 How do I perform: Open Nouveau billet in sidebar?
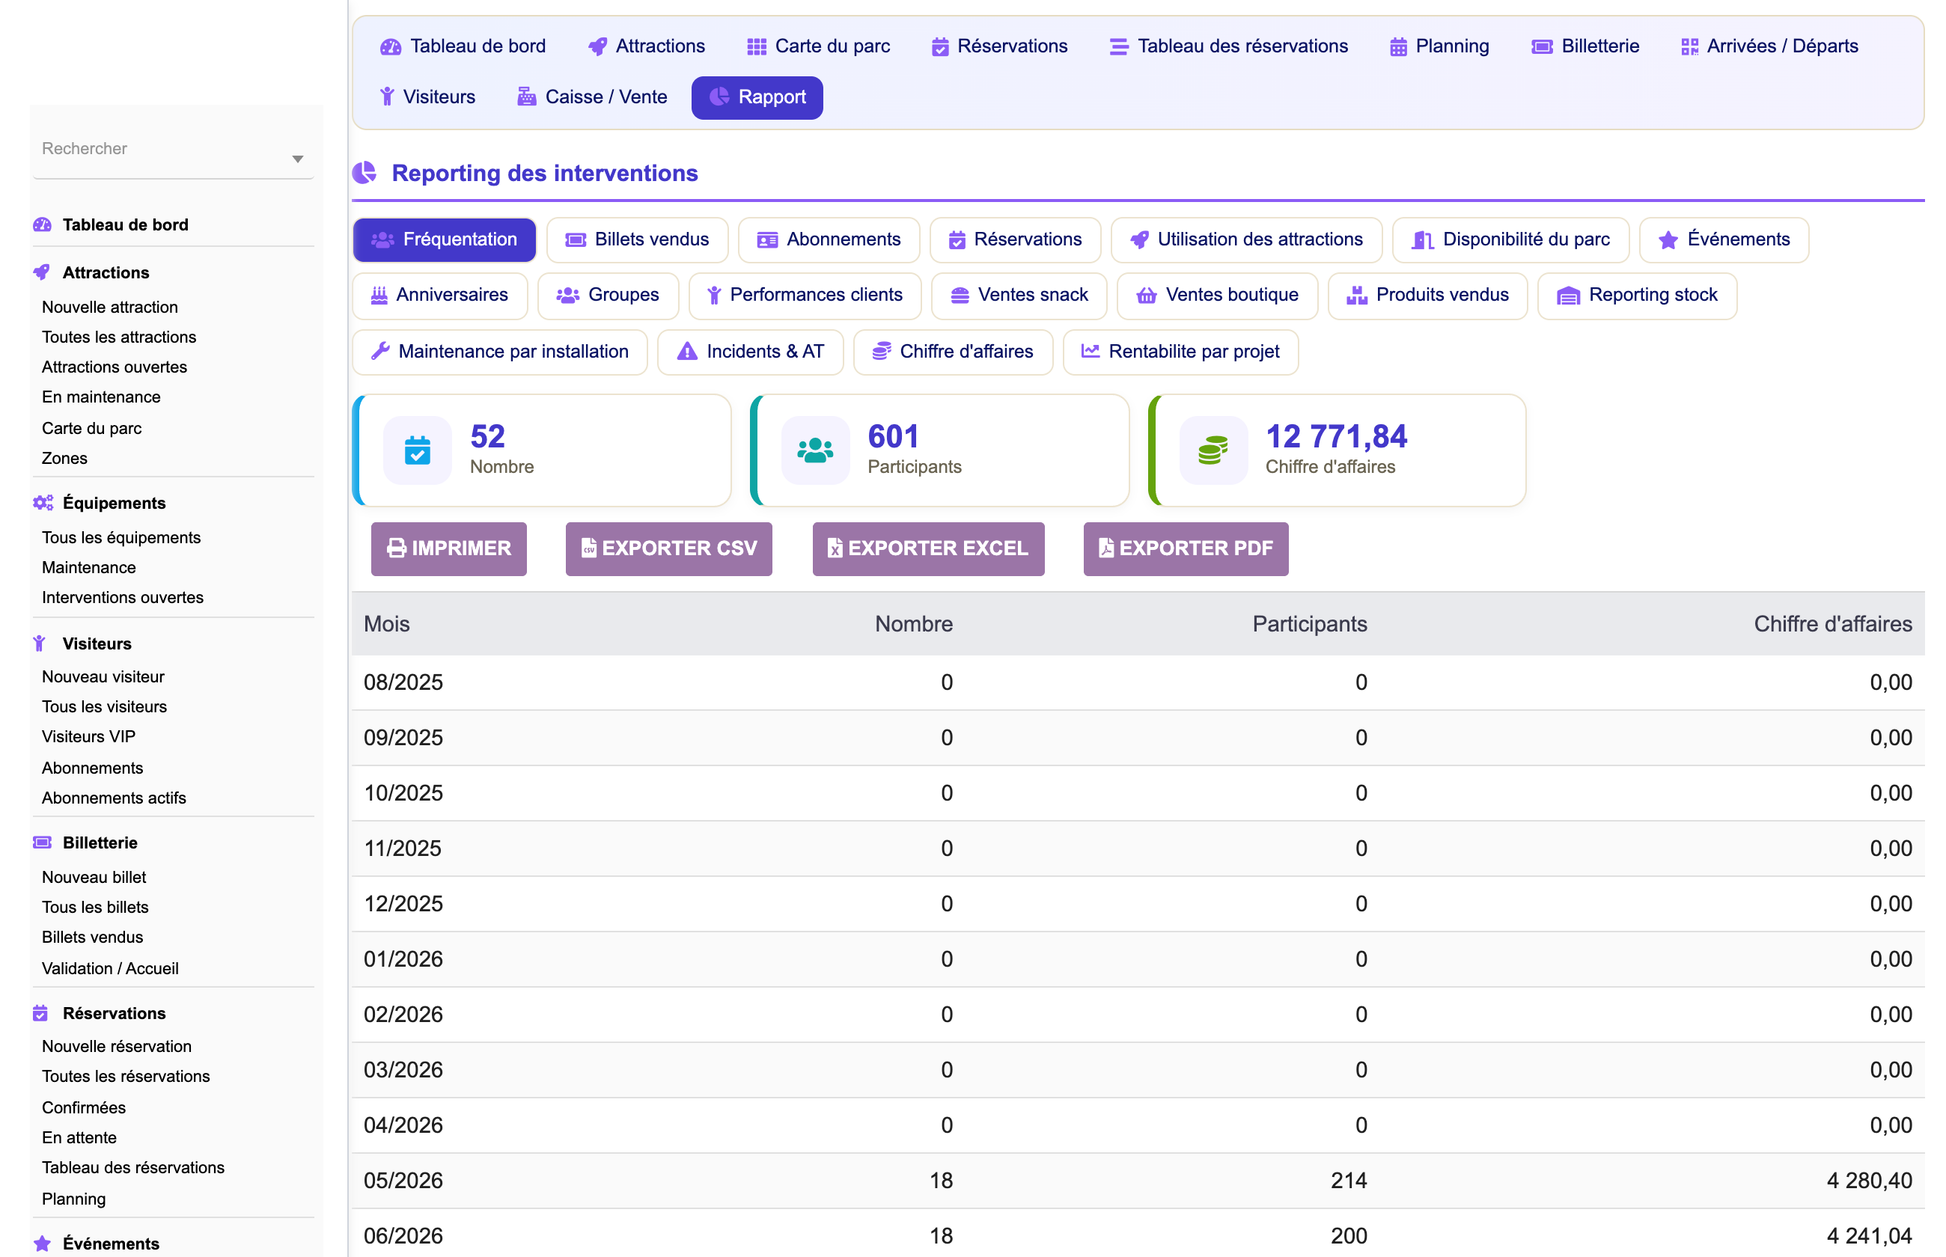94,877
